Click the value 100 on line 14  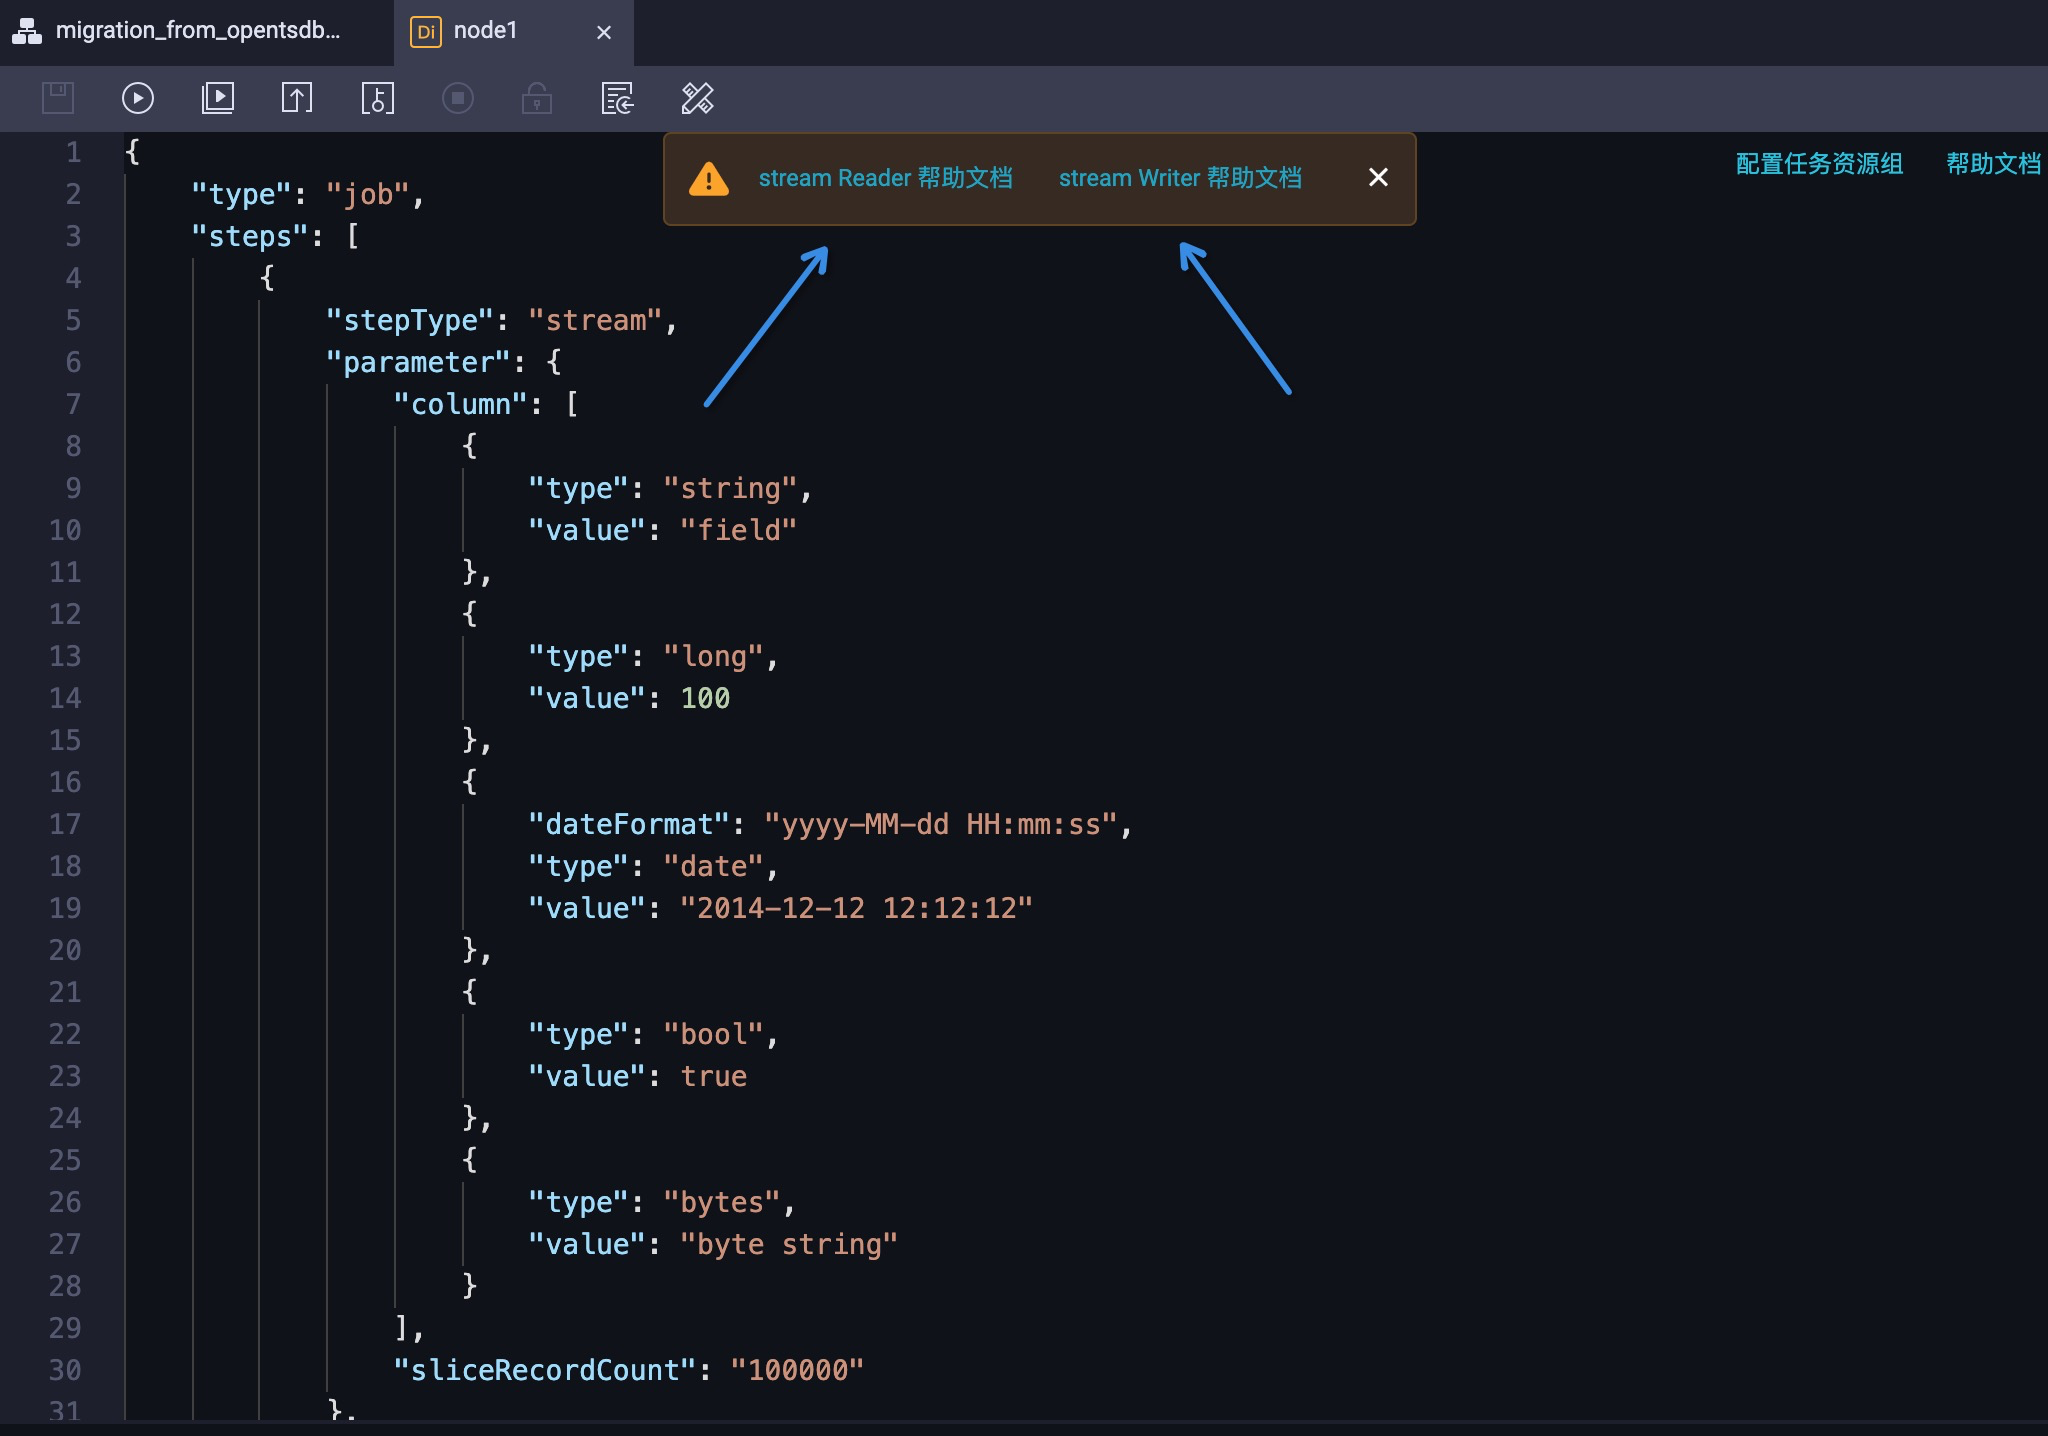705,698
